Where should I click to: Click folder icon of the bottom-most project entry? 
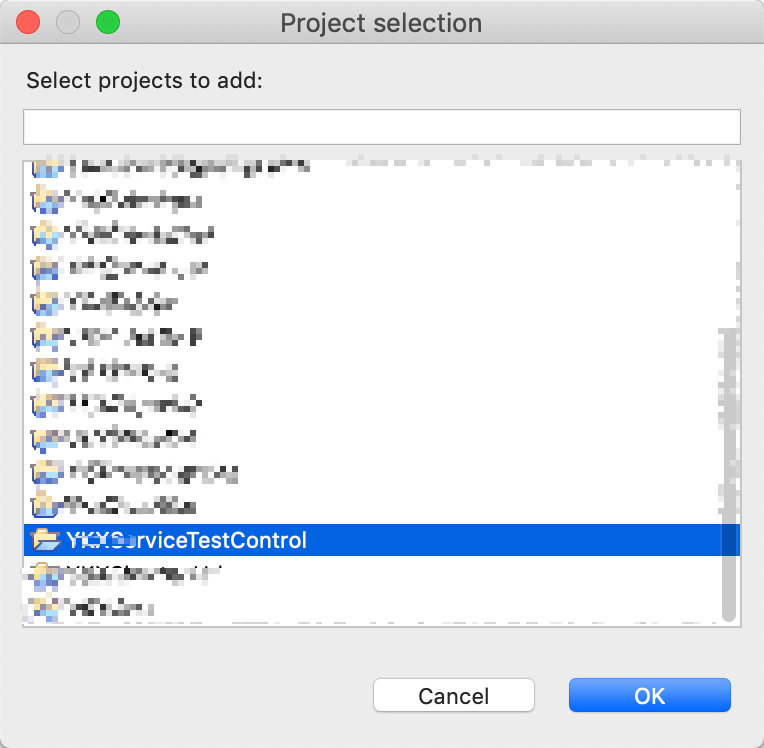point(45,606)
